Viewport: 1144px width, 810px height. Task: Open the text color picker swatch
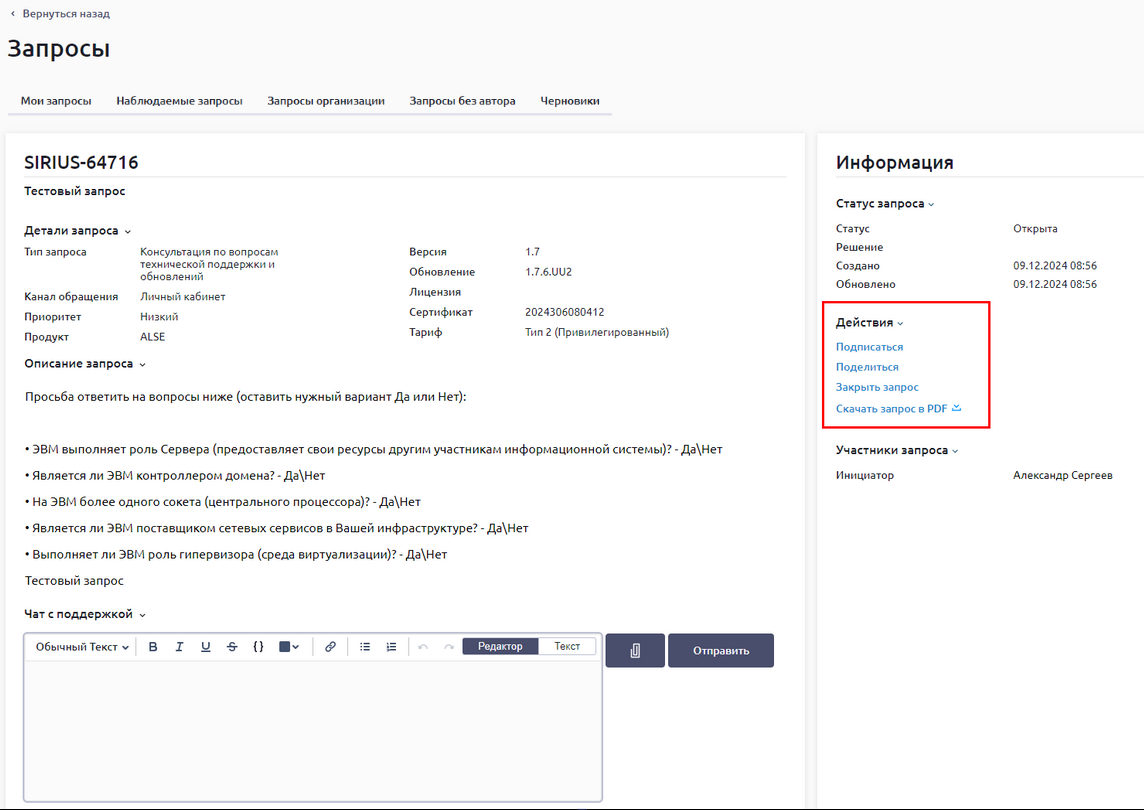[289, 647]
